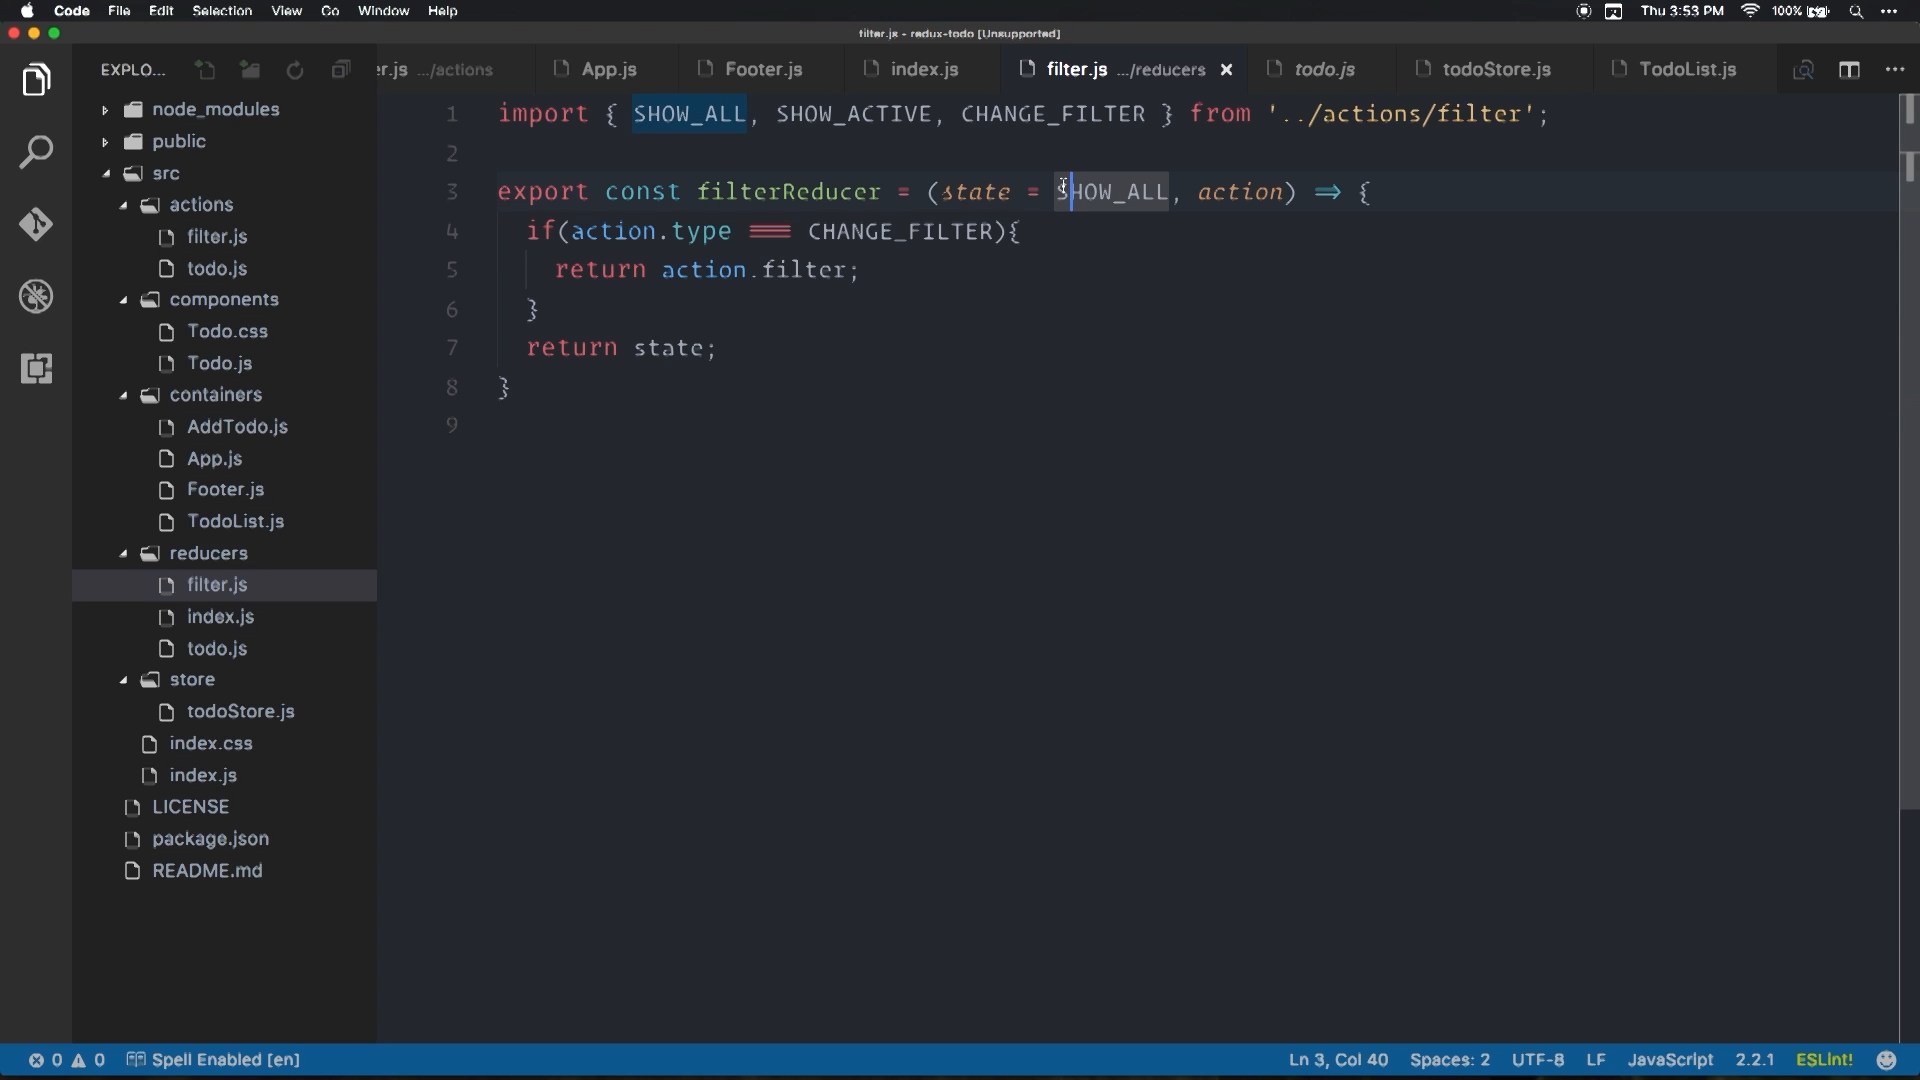
Task: Select the Extensions icon in activity bar
Action: point(36,368)
